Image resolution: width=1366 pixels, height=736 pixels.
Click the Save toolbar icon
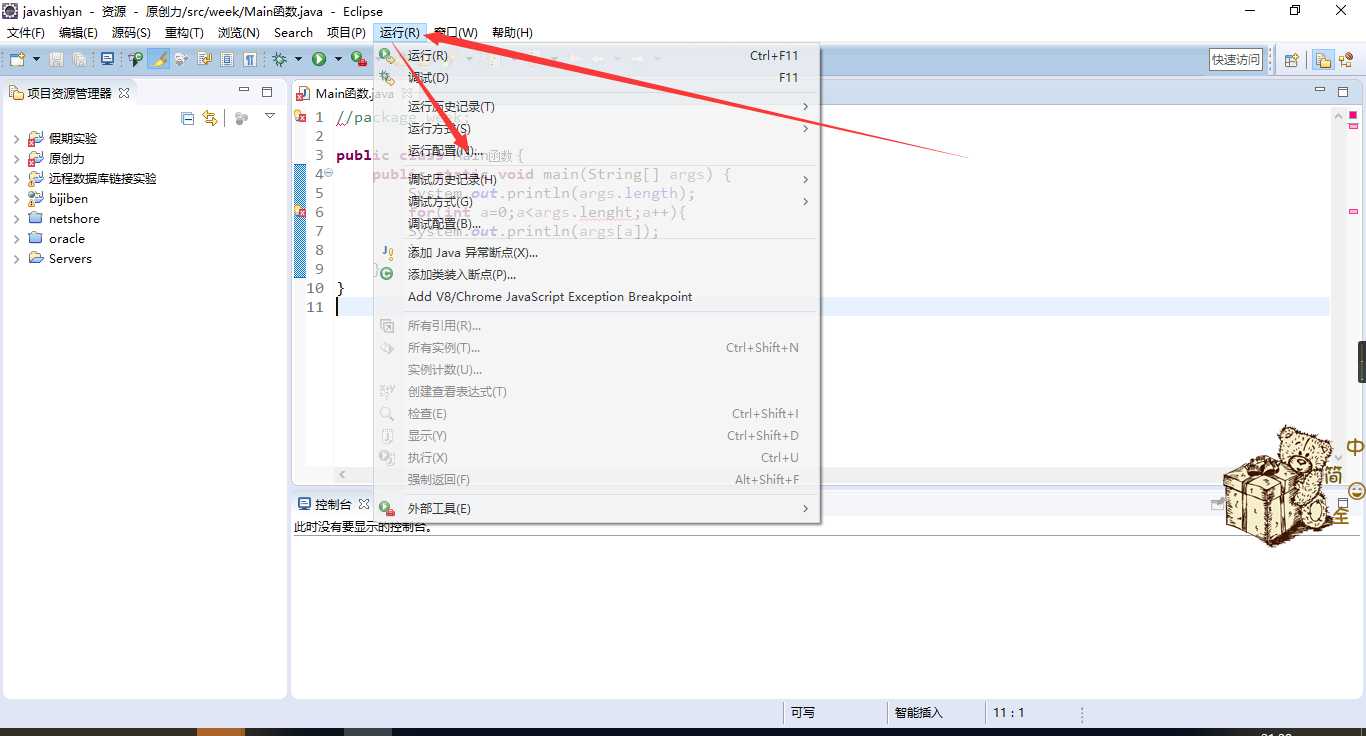tap(57, 60)
